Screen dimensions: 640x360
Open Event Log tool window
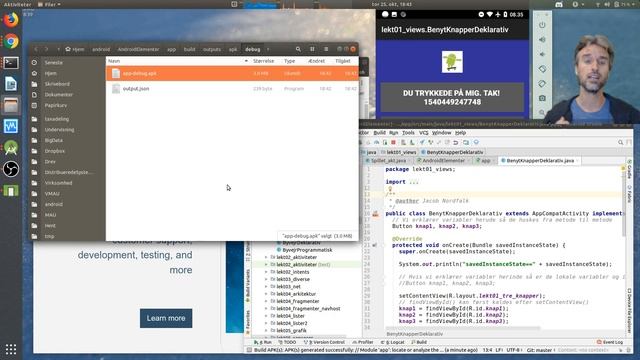coord(610,342)
